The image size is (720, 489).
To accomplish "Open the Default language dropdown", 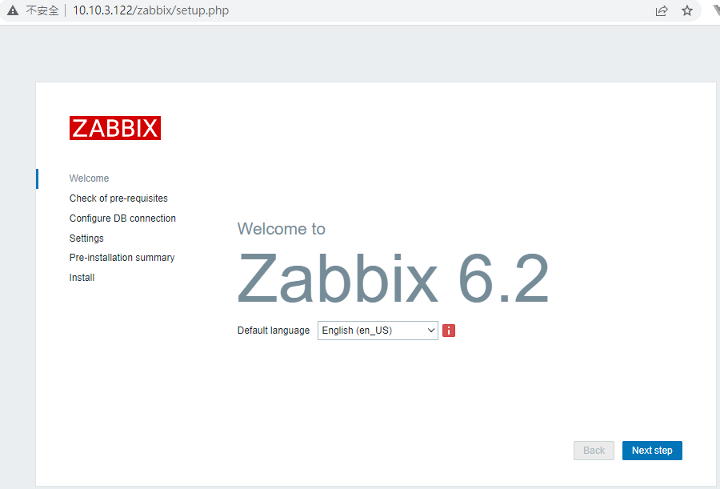I will (377, 331).
